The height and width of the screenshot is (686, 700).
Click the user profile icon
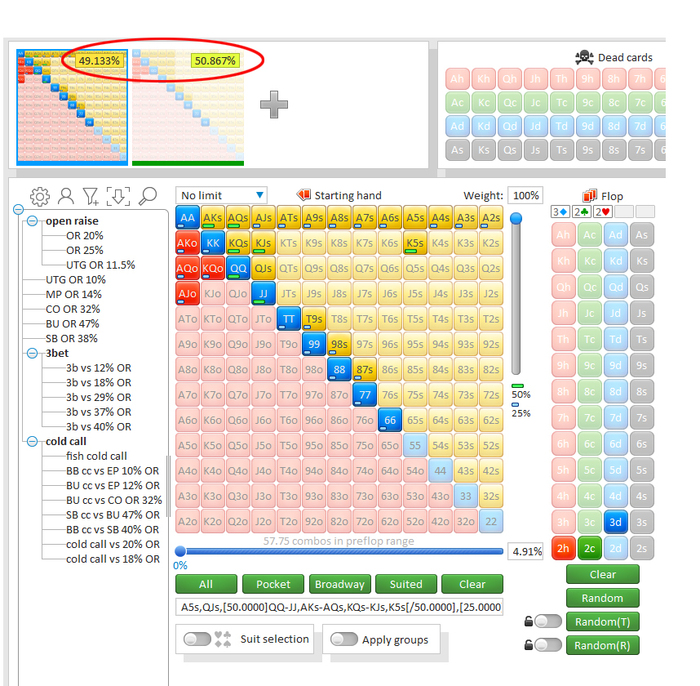click(66, 196)
